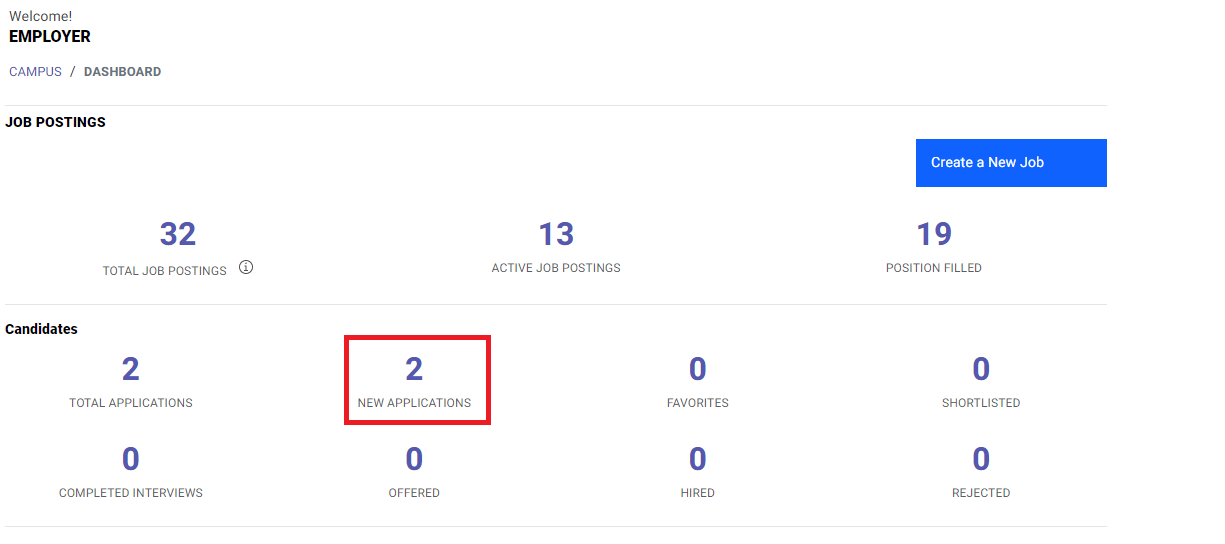1225x544 pixels.
Task: Open the 32 Total Job Postings count
Action: 178,234
